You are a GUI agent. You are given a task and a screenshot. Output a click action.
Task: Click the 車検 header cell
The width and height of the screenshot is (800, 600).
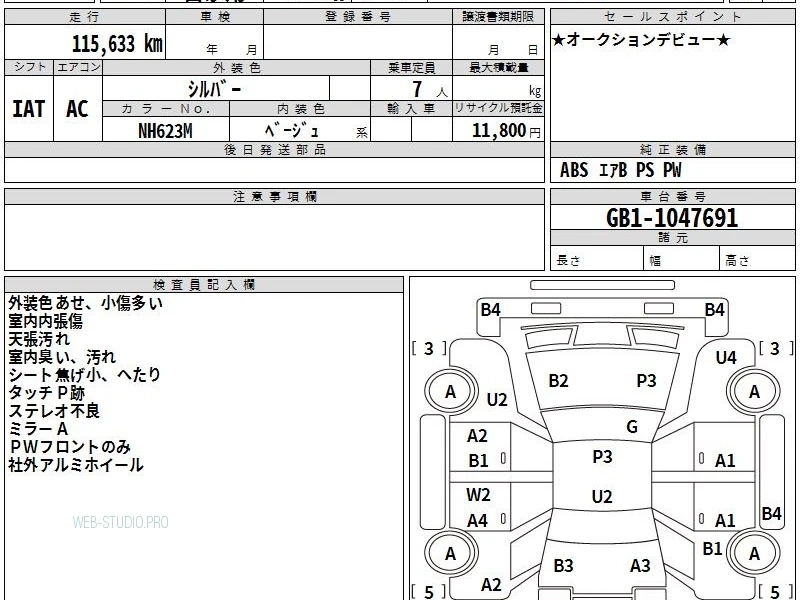coord(215,17)
